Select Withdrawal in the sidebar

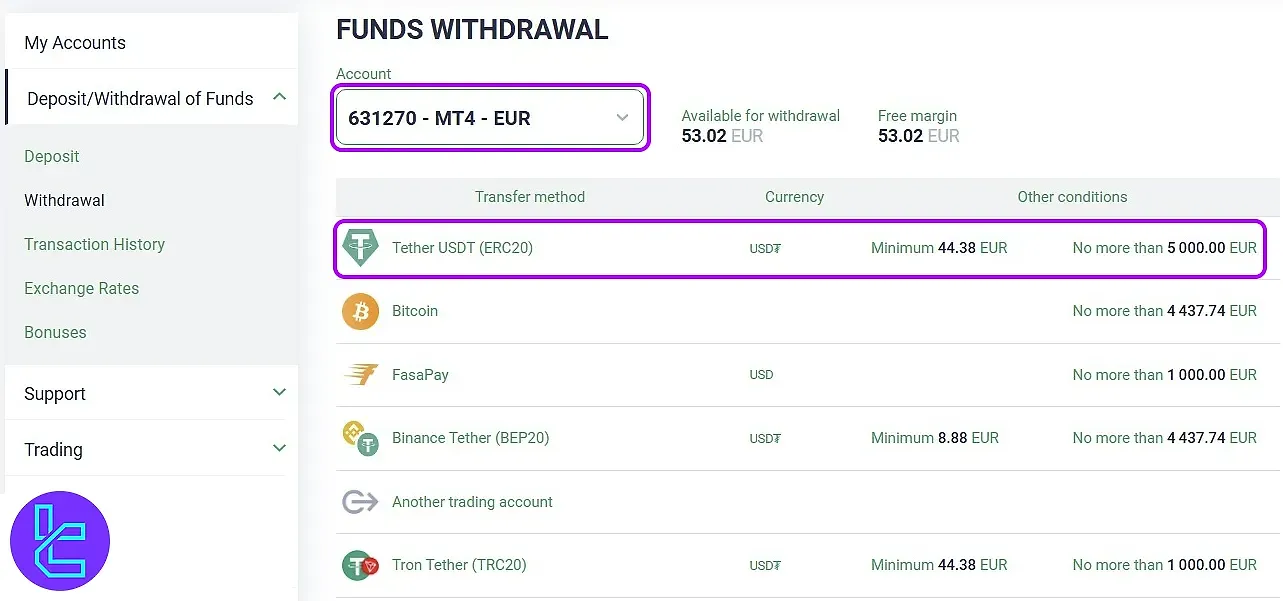tap(64, 200)
